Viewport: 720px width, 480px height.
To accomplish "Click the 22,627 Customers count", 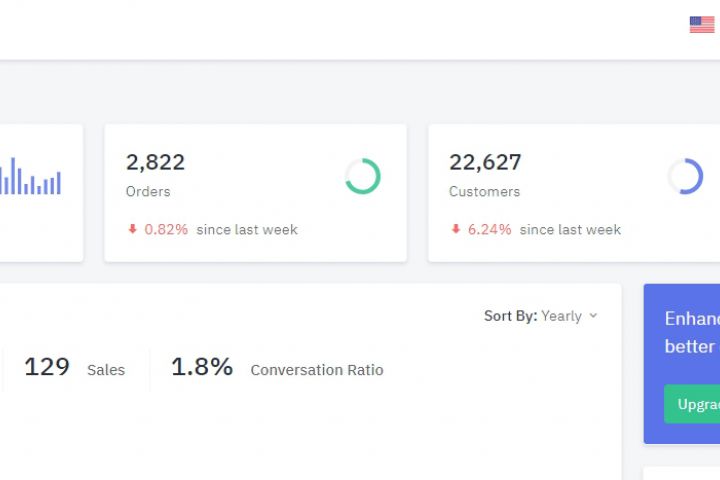I will pos(485,162).
